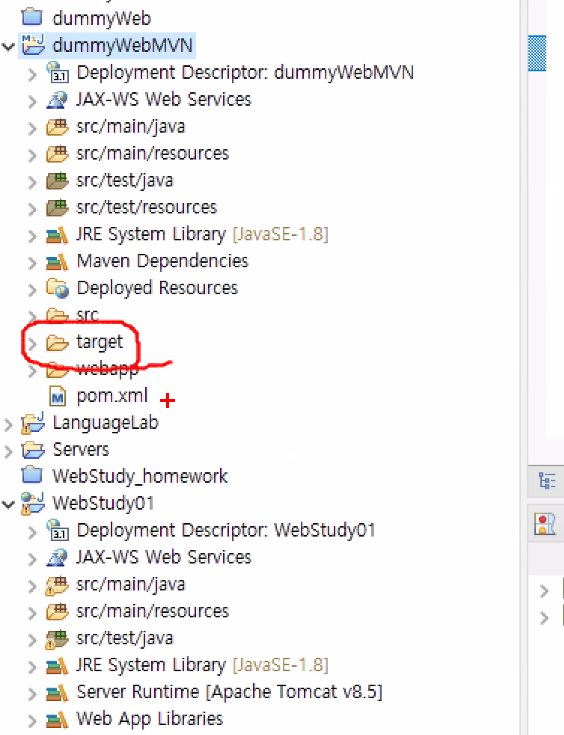This screenshot has height=735, width=564.
Task: Select the WebStudy_homework project
Action: [140, 476]
